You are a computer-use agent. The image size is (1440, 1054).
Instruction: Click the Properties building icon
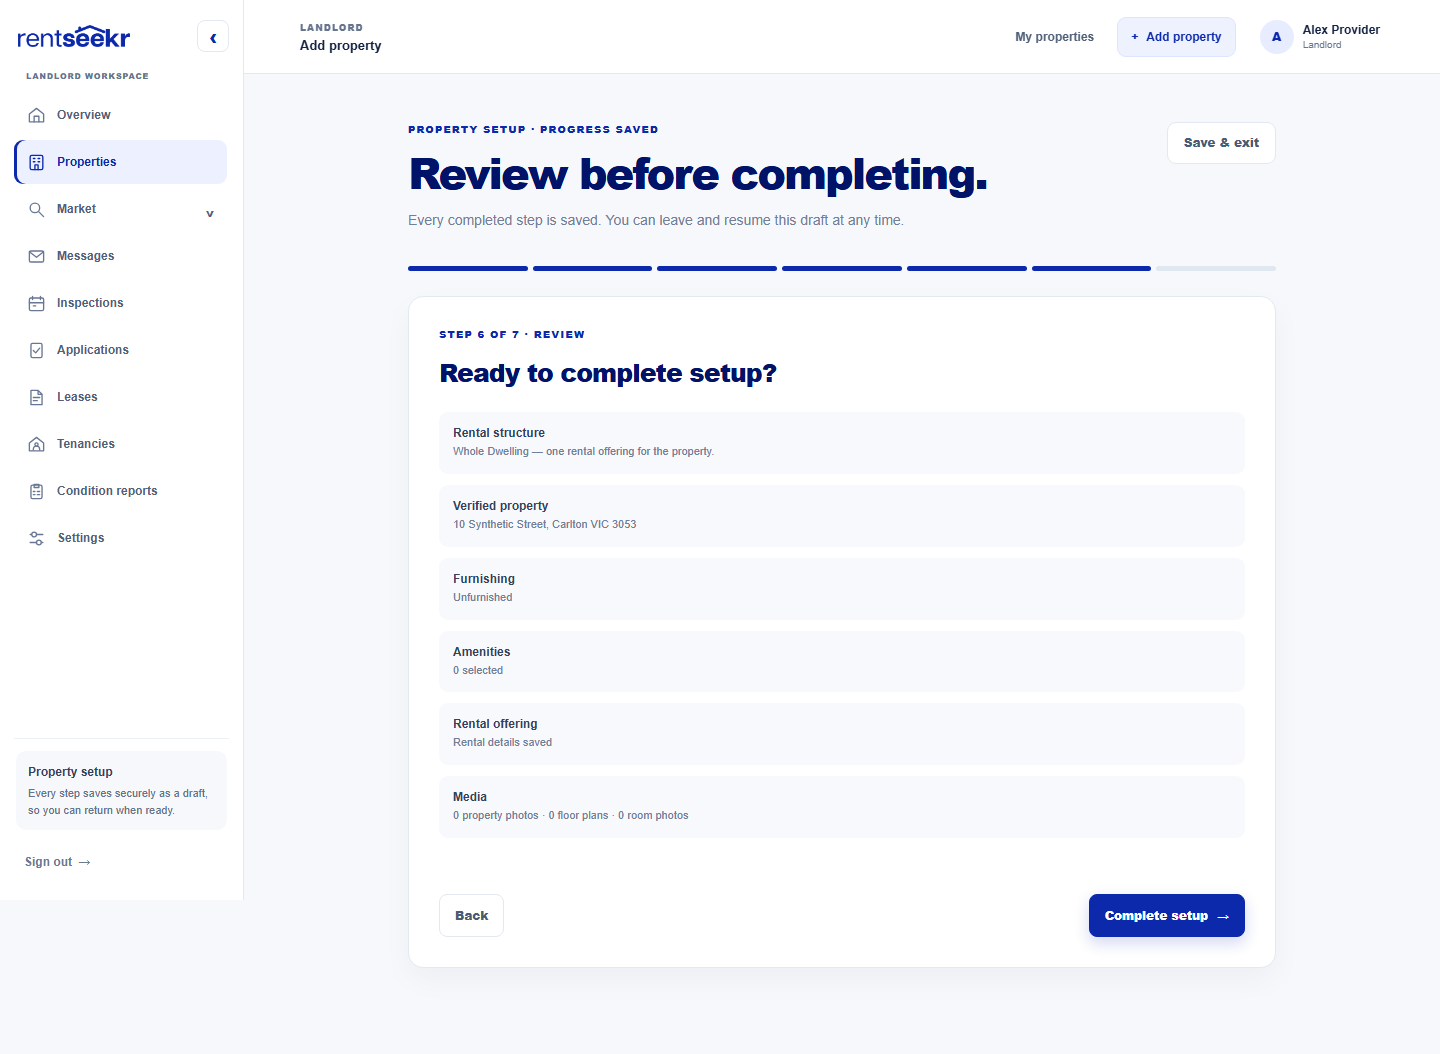point(37,162)
